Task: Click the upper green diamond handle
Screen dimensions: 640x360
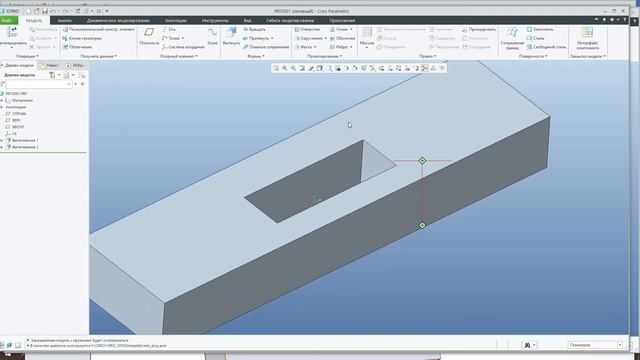Action: click(x=422, y=161)
